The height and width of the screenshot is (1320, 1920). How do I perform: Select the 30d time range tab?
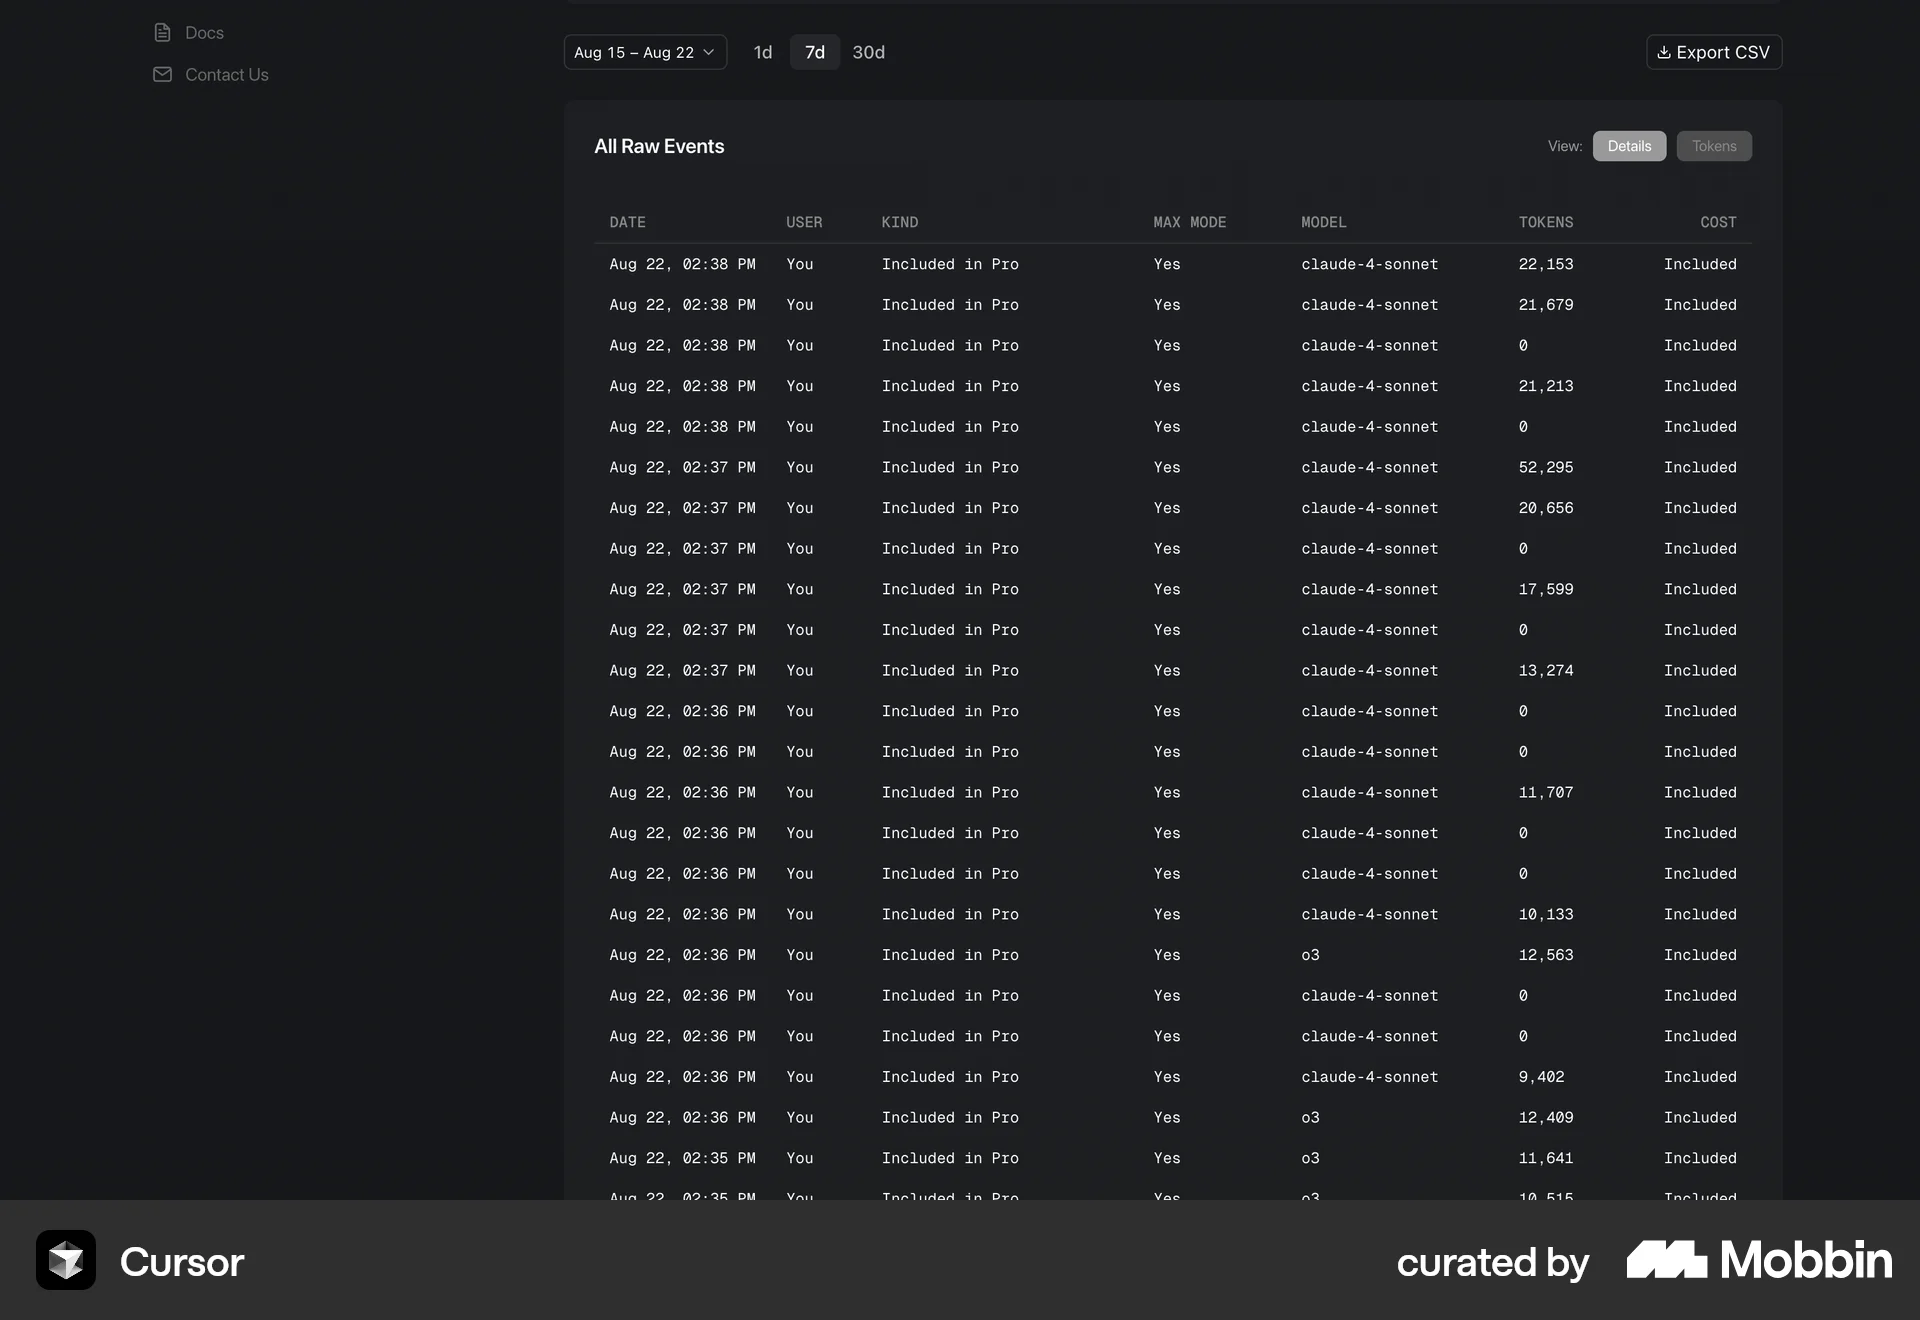click(868, 52)
